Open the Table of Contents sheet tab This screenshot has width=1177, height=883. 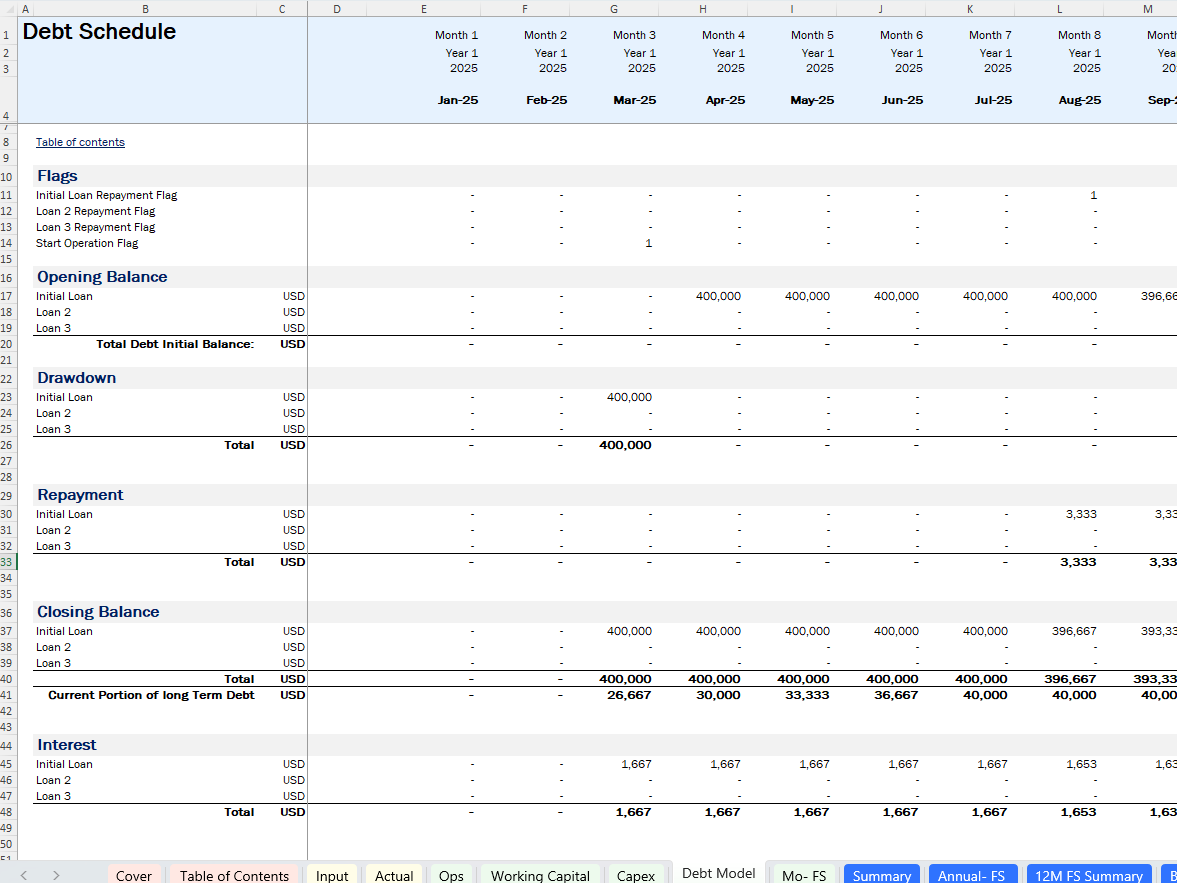pyautogui.click(x=234, y=875)
